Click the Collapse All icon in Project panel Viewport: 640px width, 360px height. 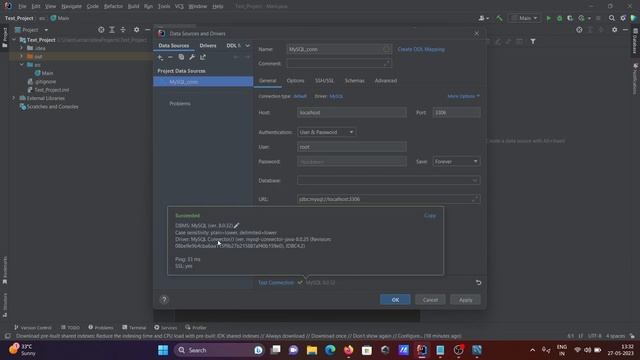(x=123, y=30)
